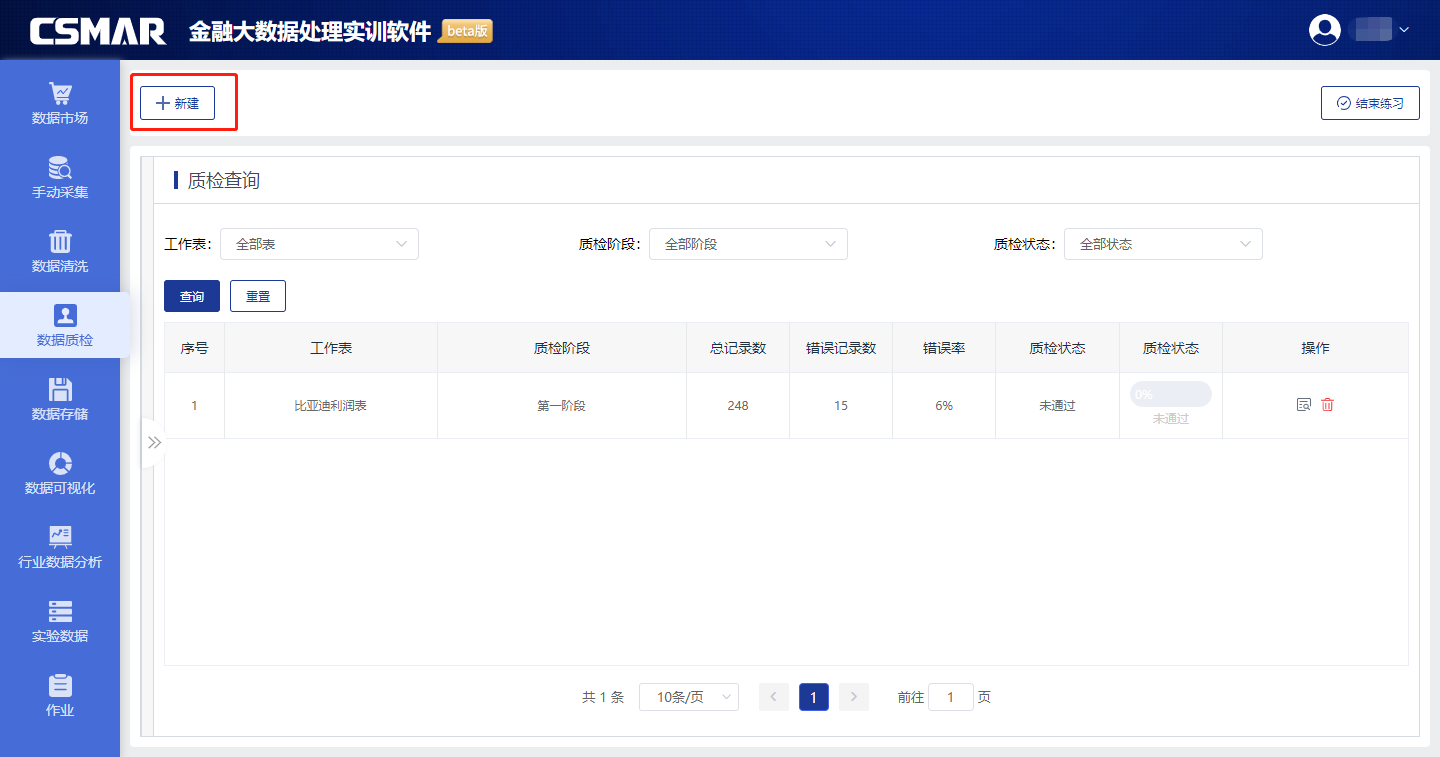
Task: Click the user avatar icon in header
Action: pyautogui.click(x=1325, y=30)
